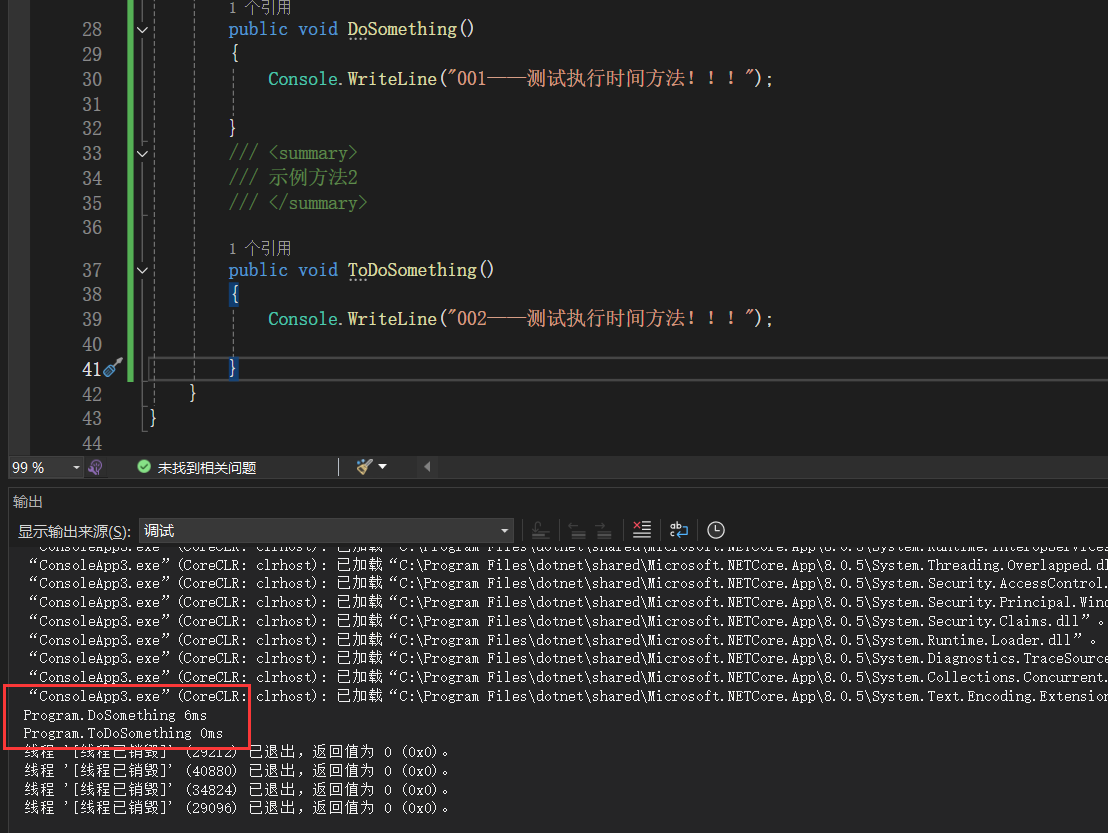Click the go to next message icon
The image size is (1108, 833).
pos(603,530)
